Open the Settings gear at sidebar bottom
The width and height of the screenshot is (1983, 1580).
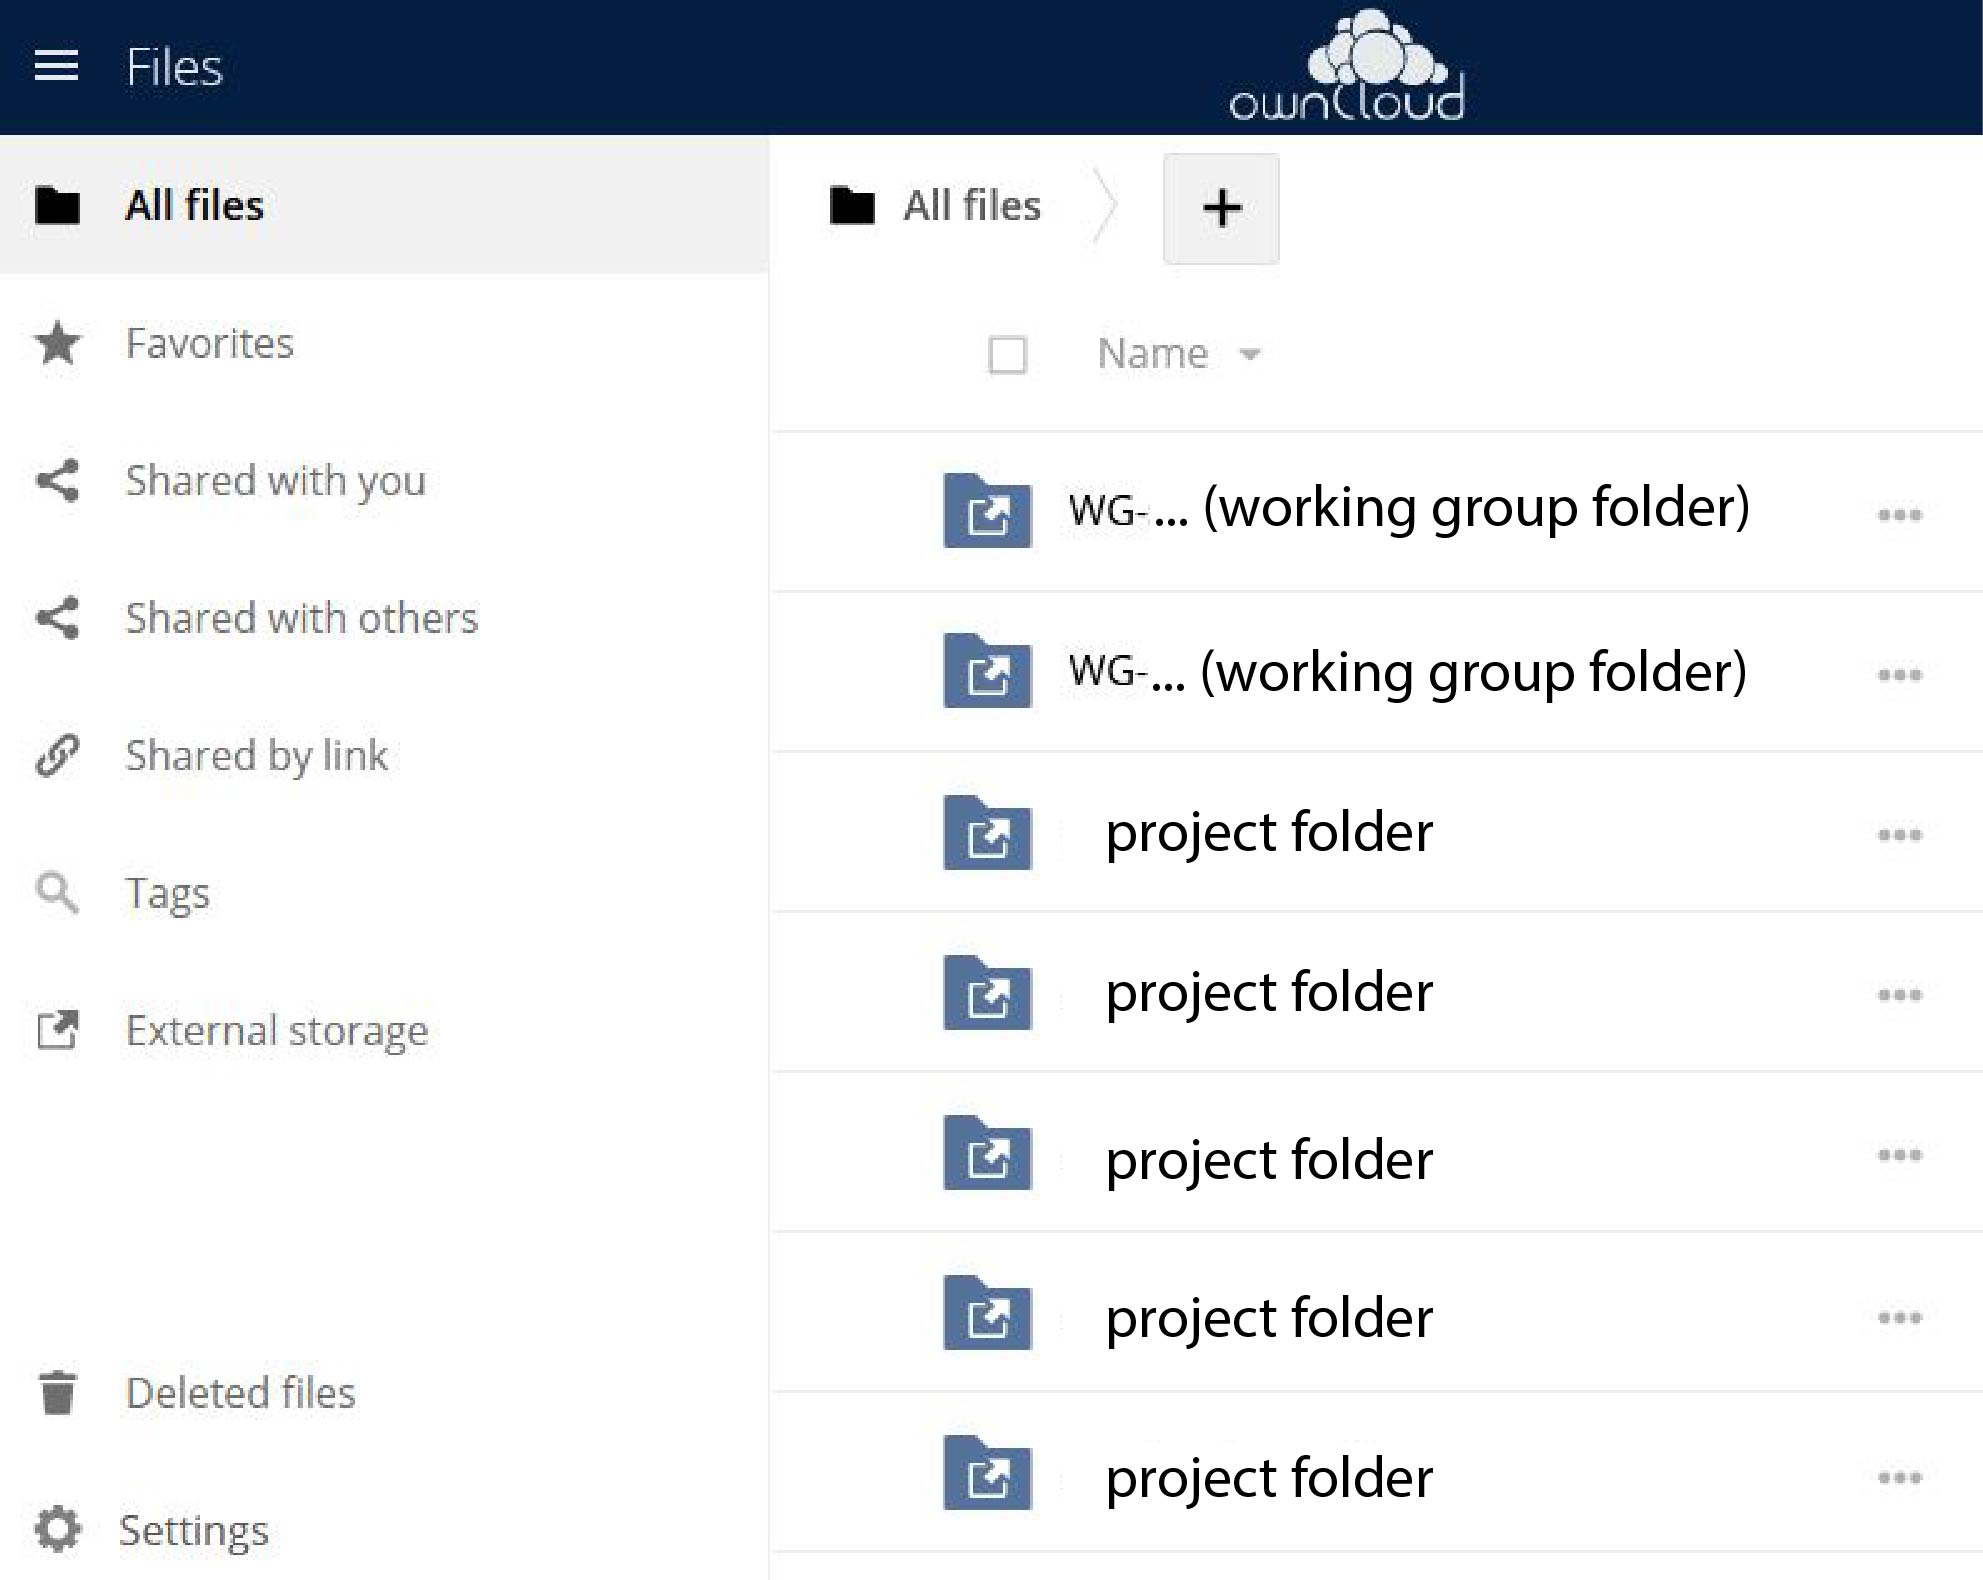coord(193,1530)
